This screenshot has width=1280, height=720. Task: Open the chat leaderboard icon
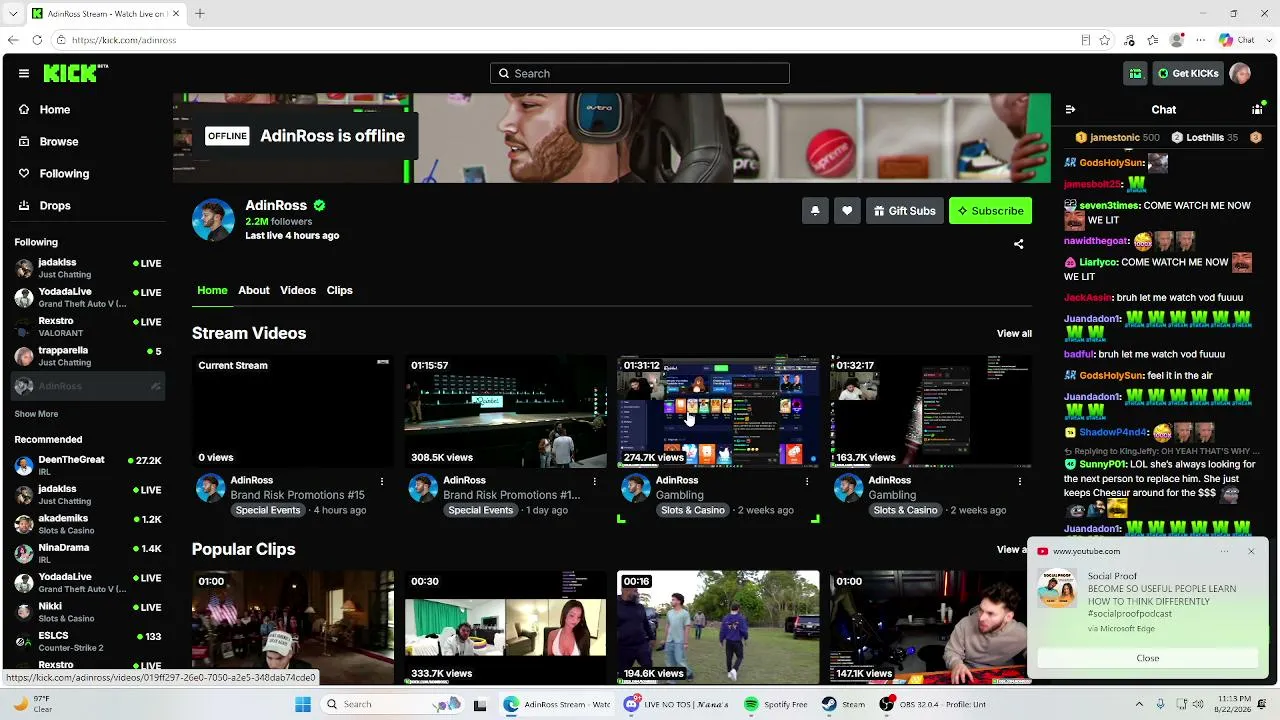click(1257, 110)
